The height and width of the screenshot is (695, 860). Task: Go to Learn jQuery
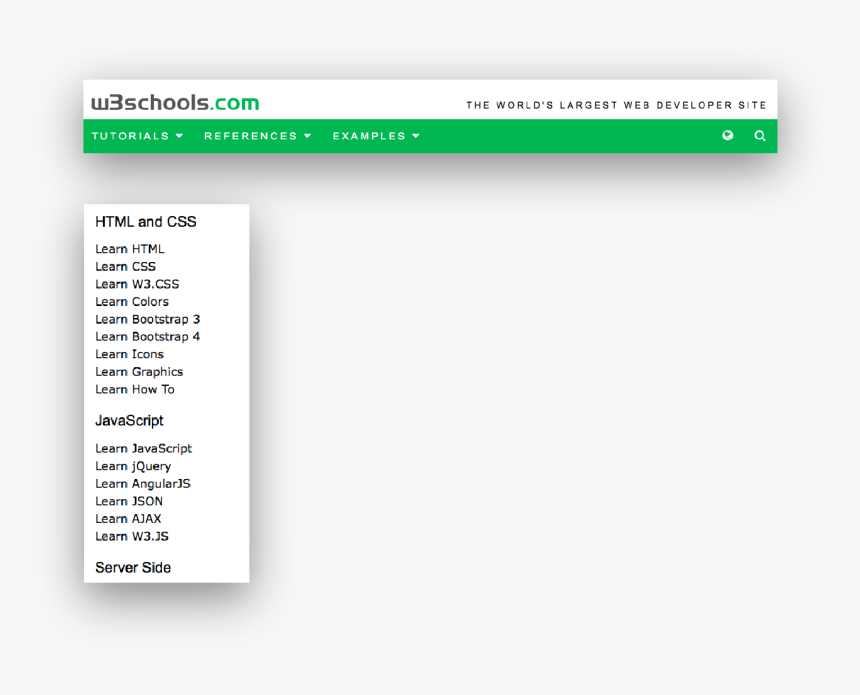click(133, 466)
